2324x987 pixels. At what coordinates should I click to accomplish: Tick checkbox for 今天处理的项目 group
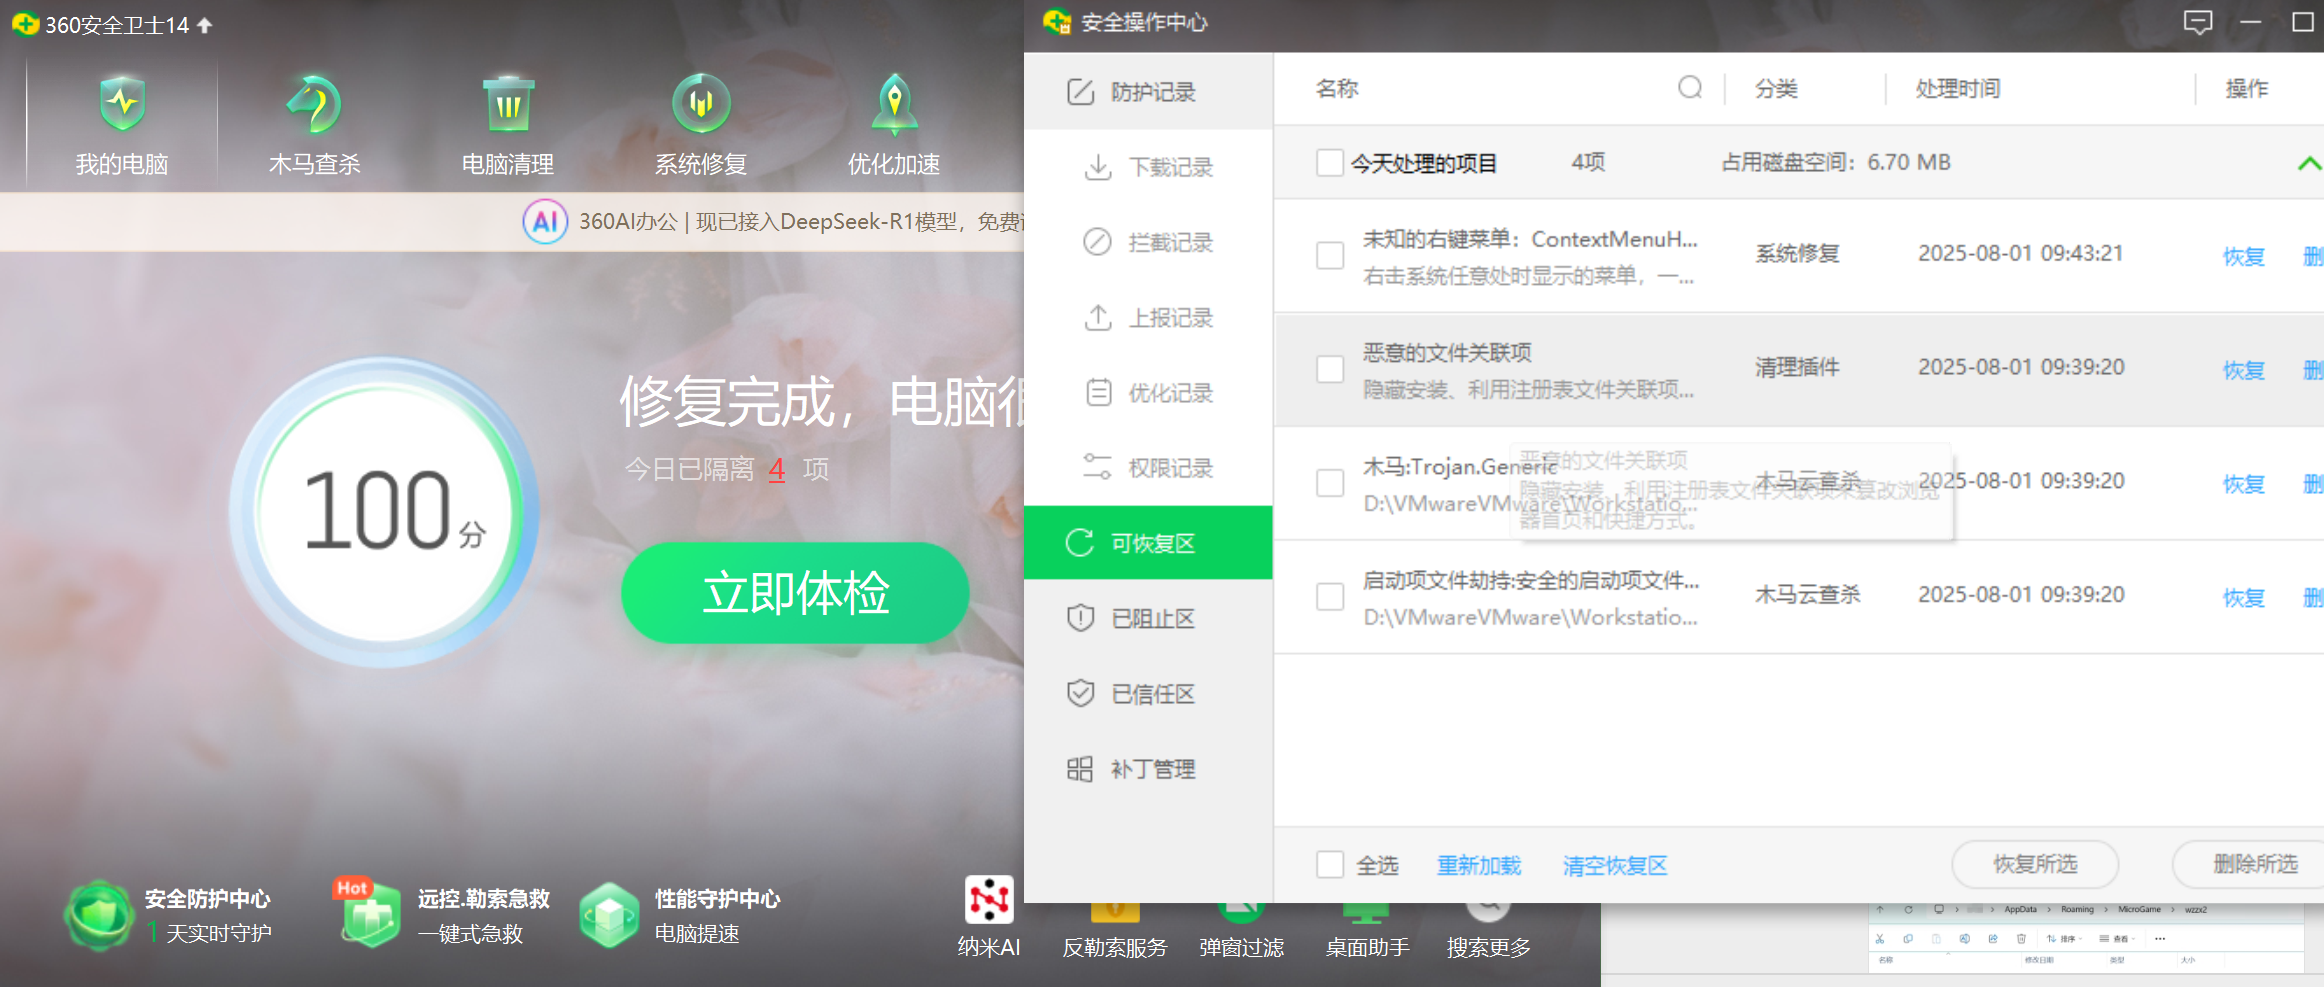click(x=1330, y=162)
